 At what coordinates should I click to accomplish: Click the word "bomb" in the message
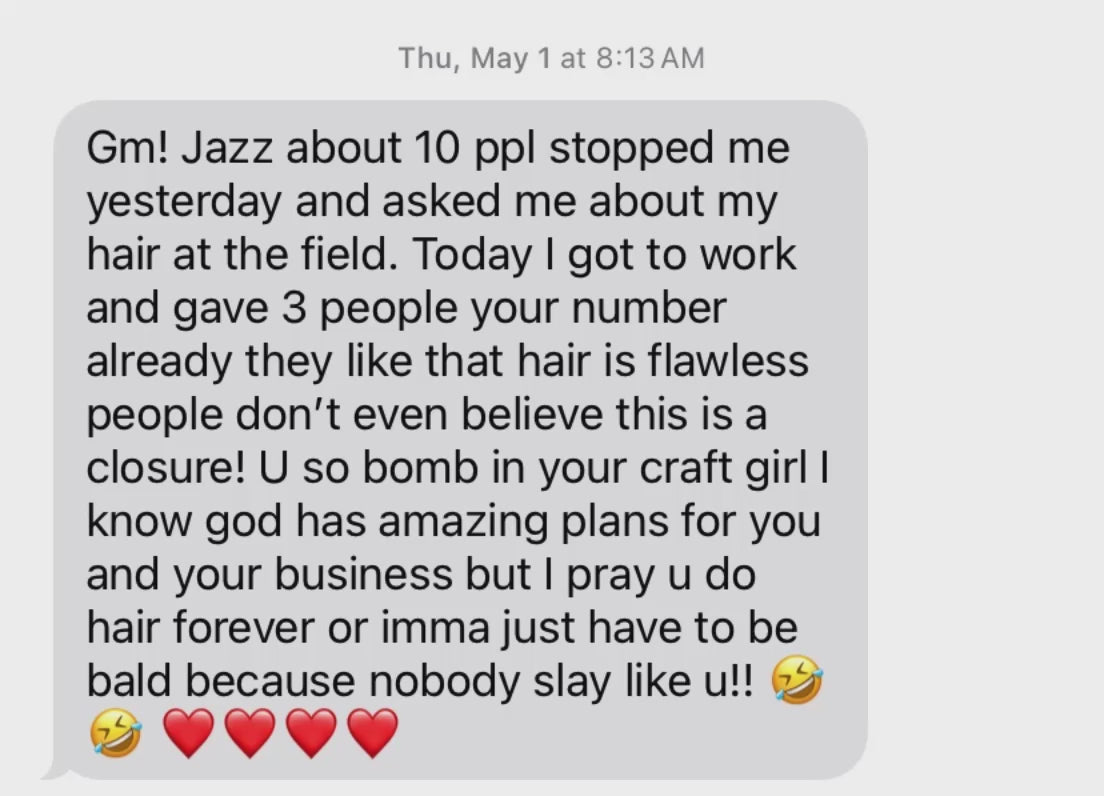420,468
